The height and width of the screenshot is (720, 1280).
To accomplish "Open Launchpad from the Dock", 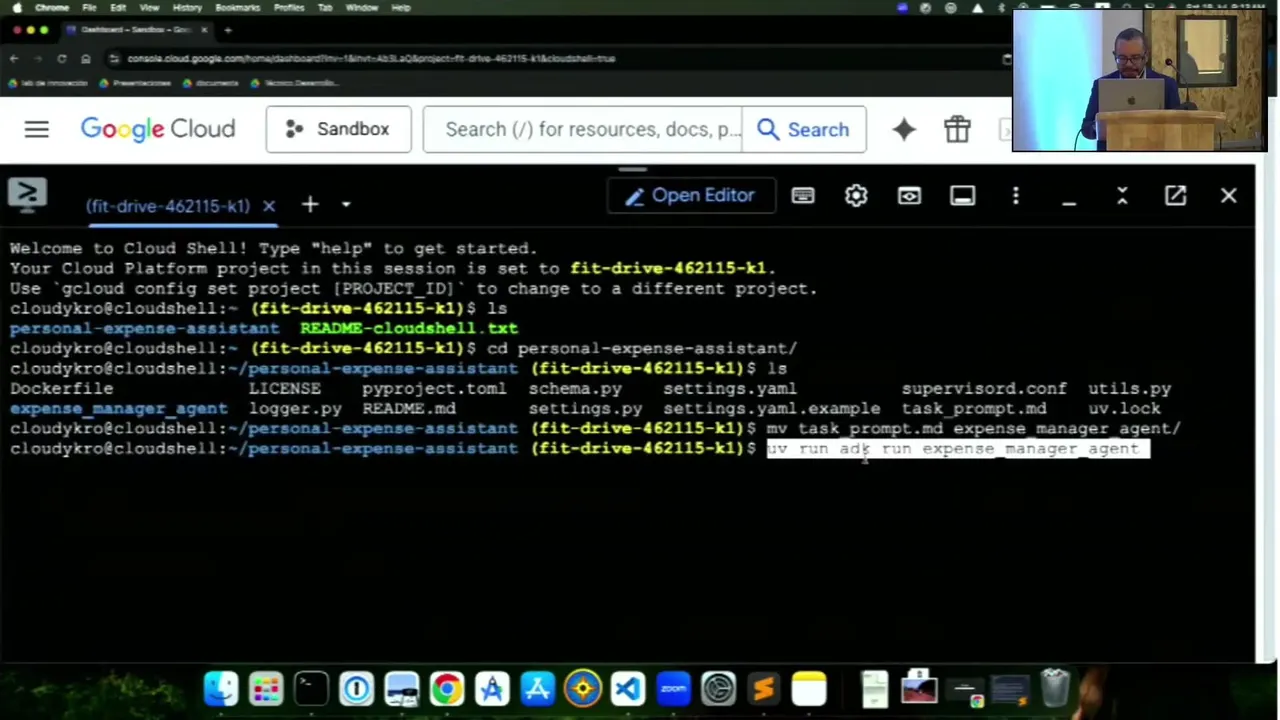I will 266,689.
